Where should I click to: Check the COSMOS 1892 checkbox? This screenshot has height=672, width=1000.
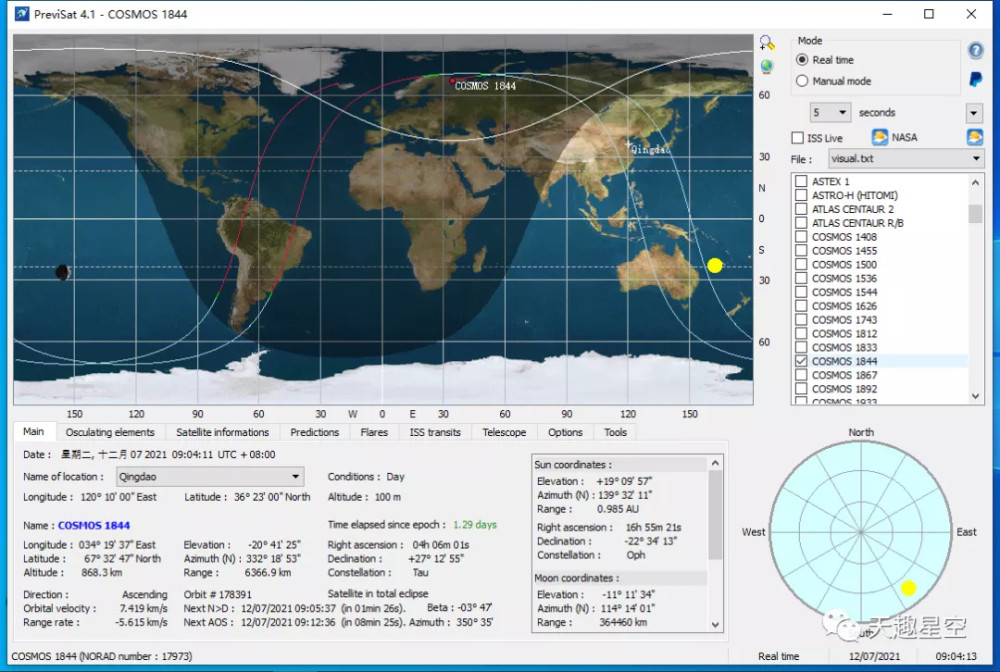point(801,389)
